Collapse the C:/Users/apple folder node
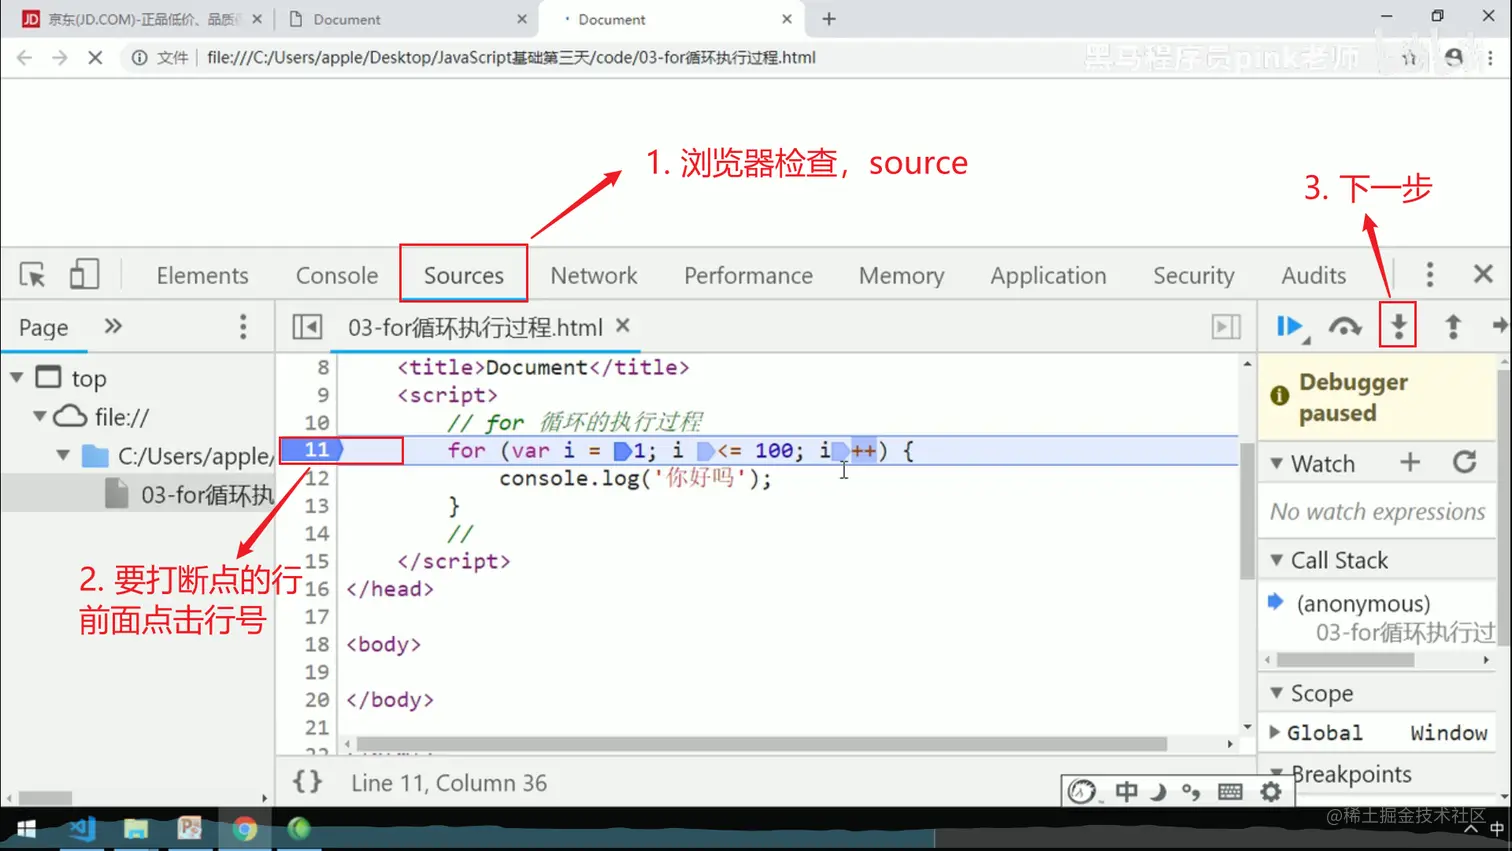Image resolution: width=1512 pixels, height=851 pixels. (x=63, y=455)
